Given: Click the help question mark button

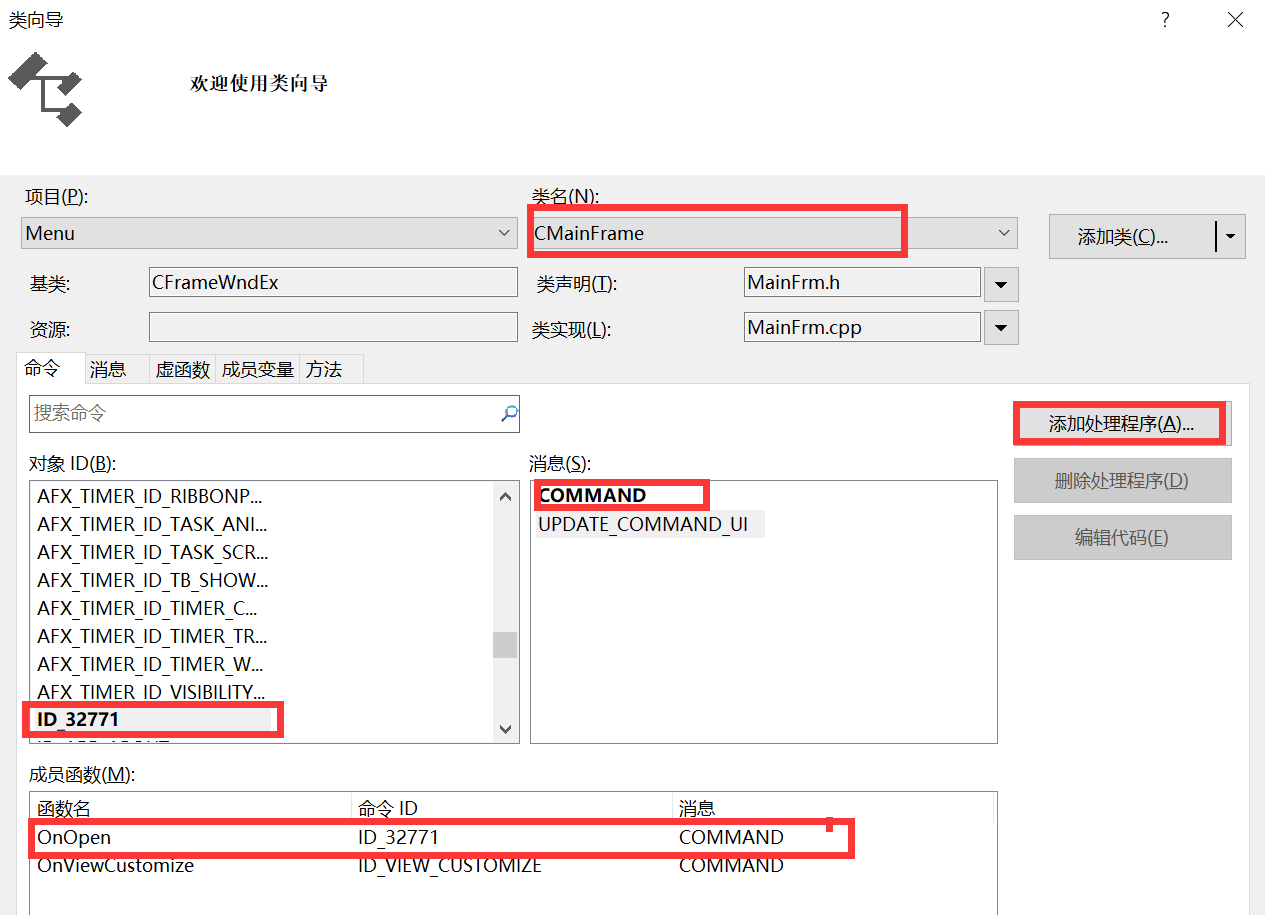Looking at the screenshot, I should [x=1165, y=20].
